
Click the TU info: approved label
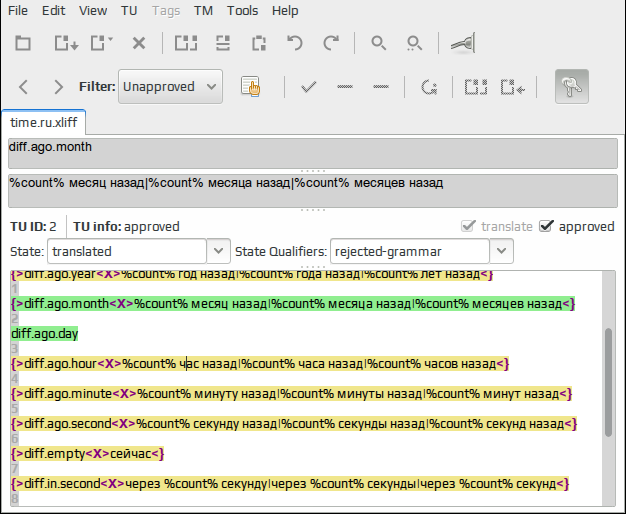pos(126,226)
